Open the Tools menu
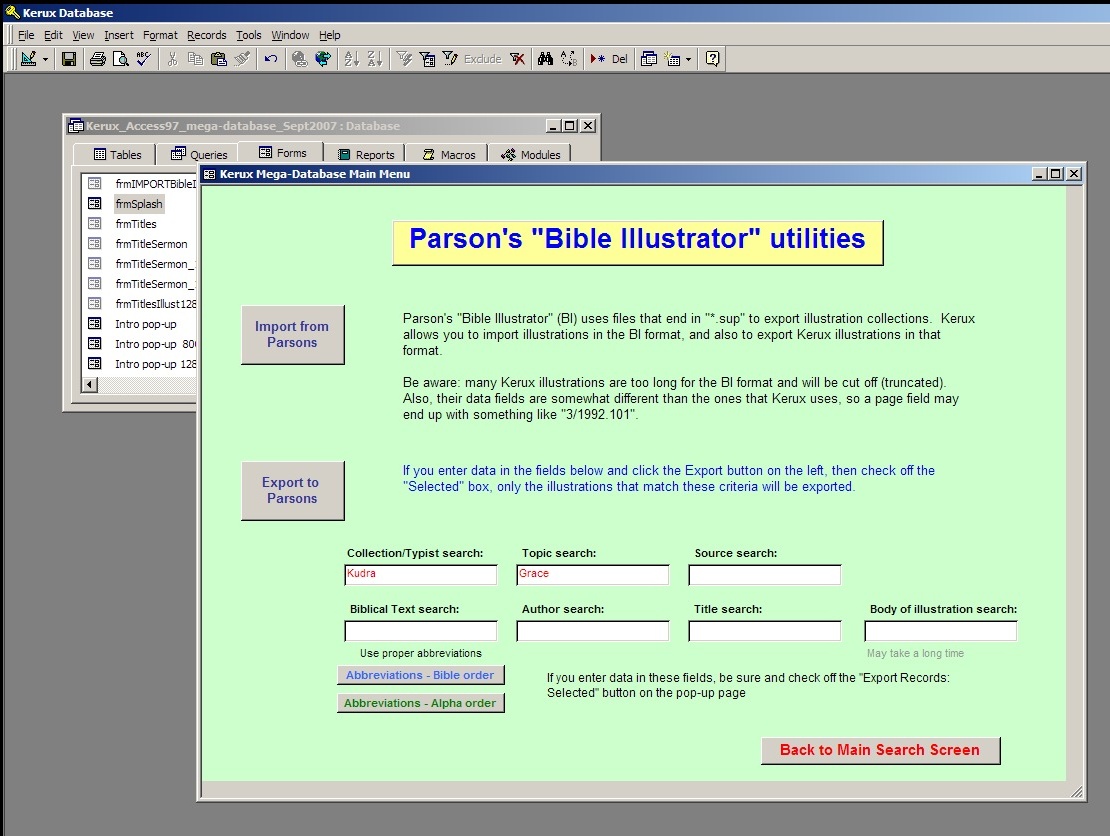Viewport: 1110px width, 836px height. click(x=248, y=35)
